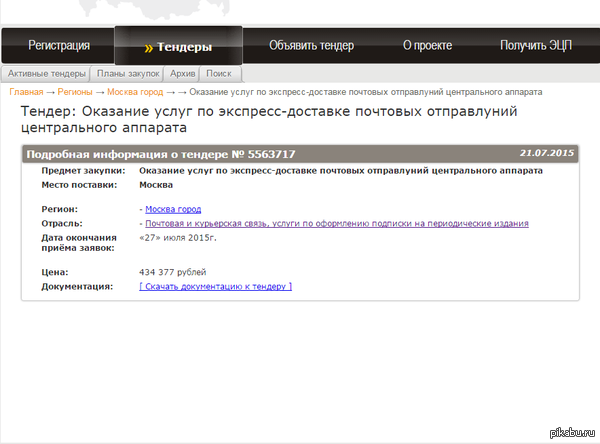The height and width of the screenshot is (444, 600).
Task: Switch to Активные тендеры tab
Action: point(46,73)
